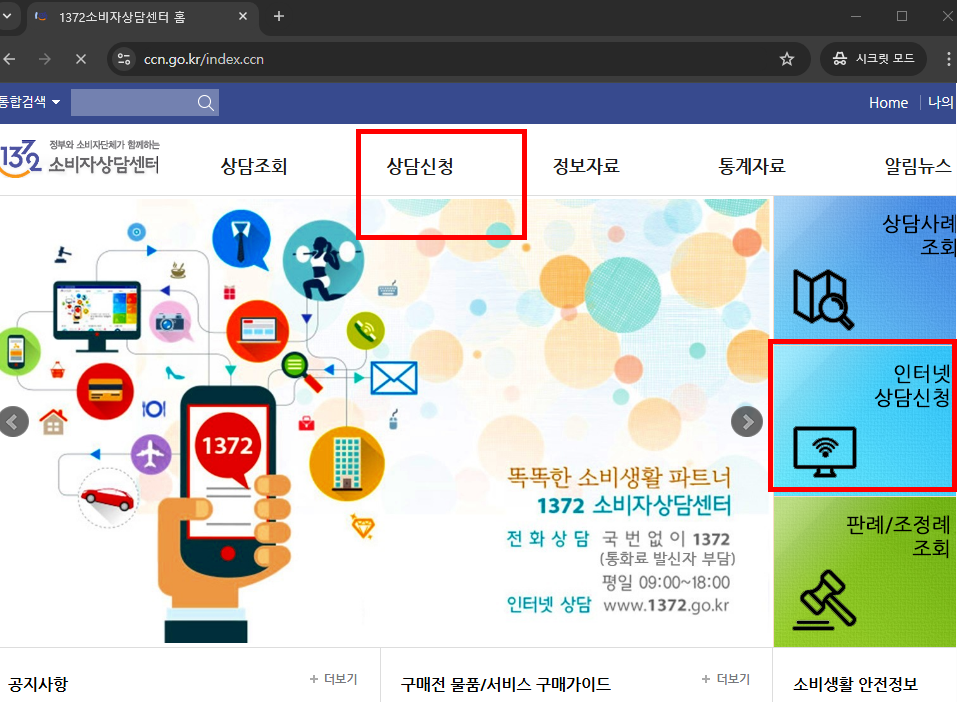Click the camera icon in banner illustration
Viewport: 957px width, 702px height.
(170, 322)
